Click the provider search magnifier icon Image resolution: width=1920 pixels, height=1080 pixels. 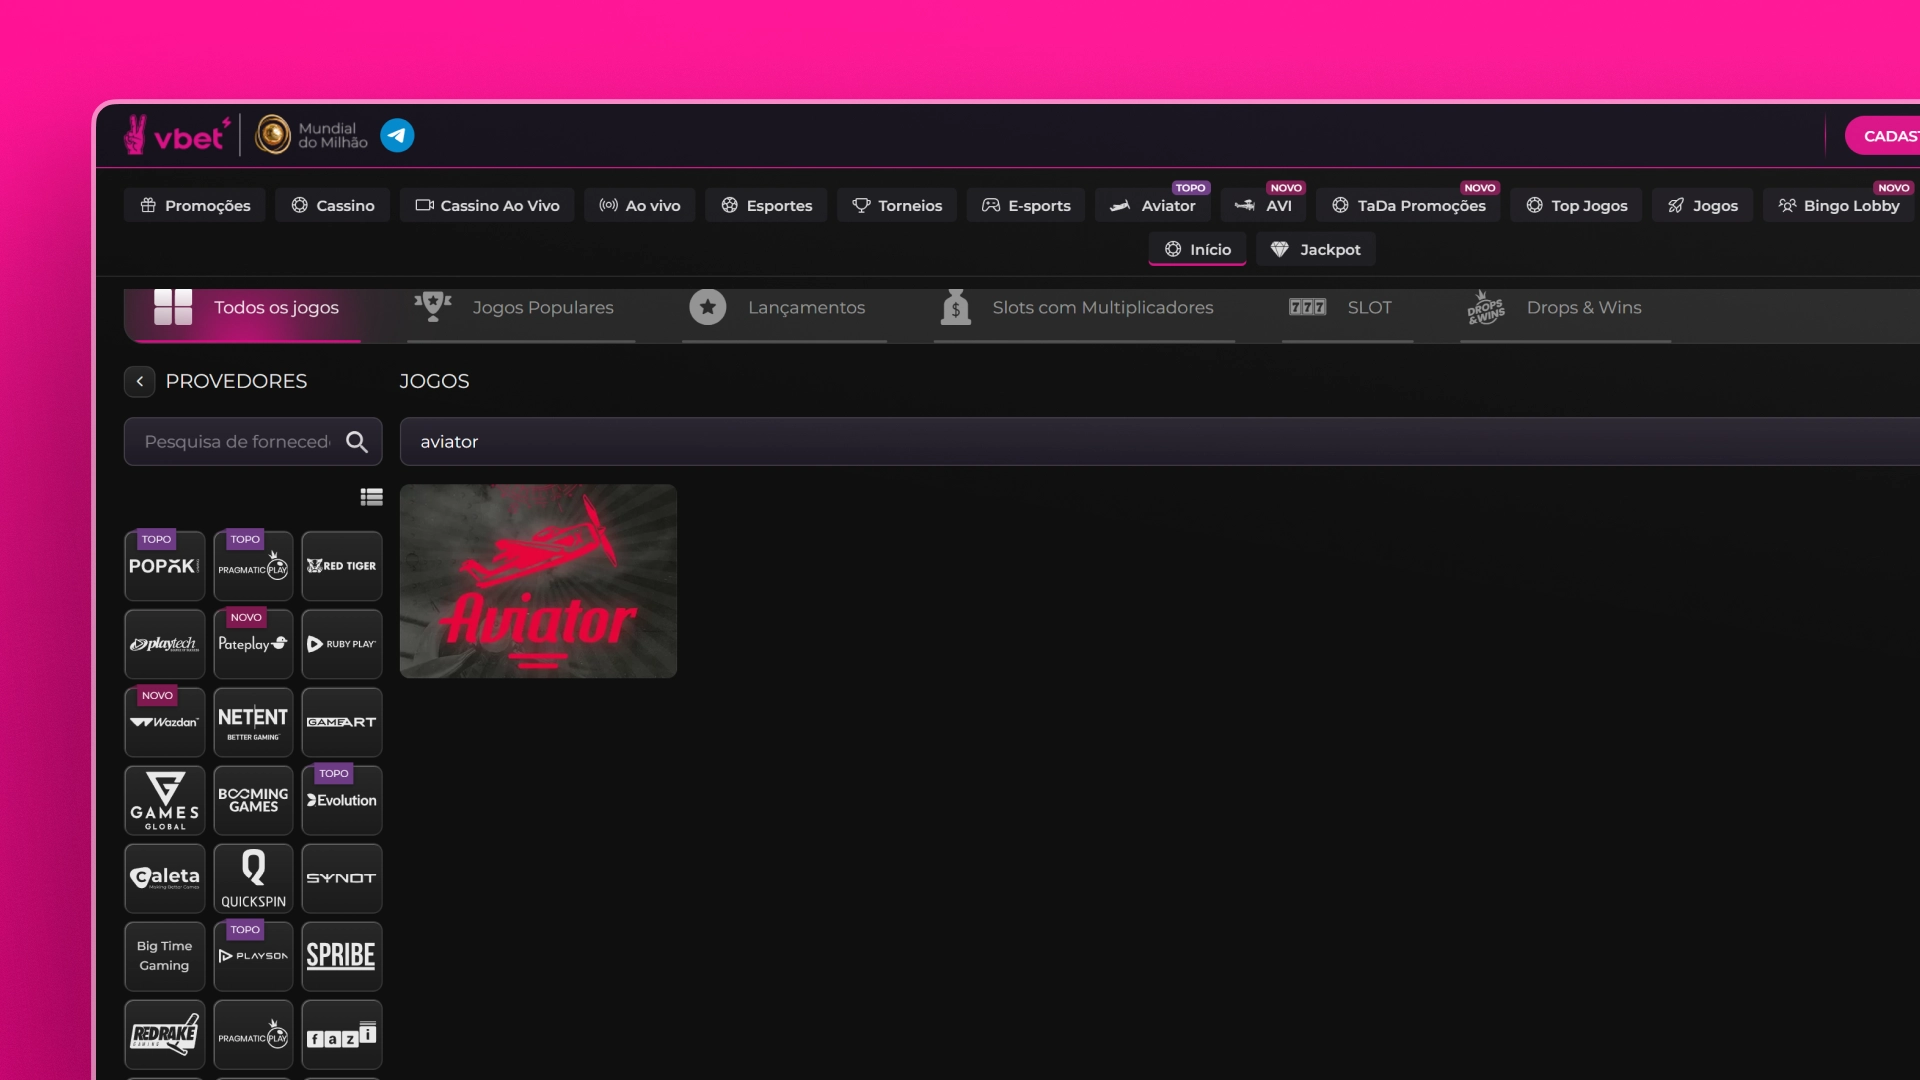tap(357, 442)
